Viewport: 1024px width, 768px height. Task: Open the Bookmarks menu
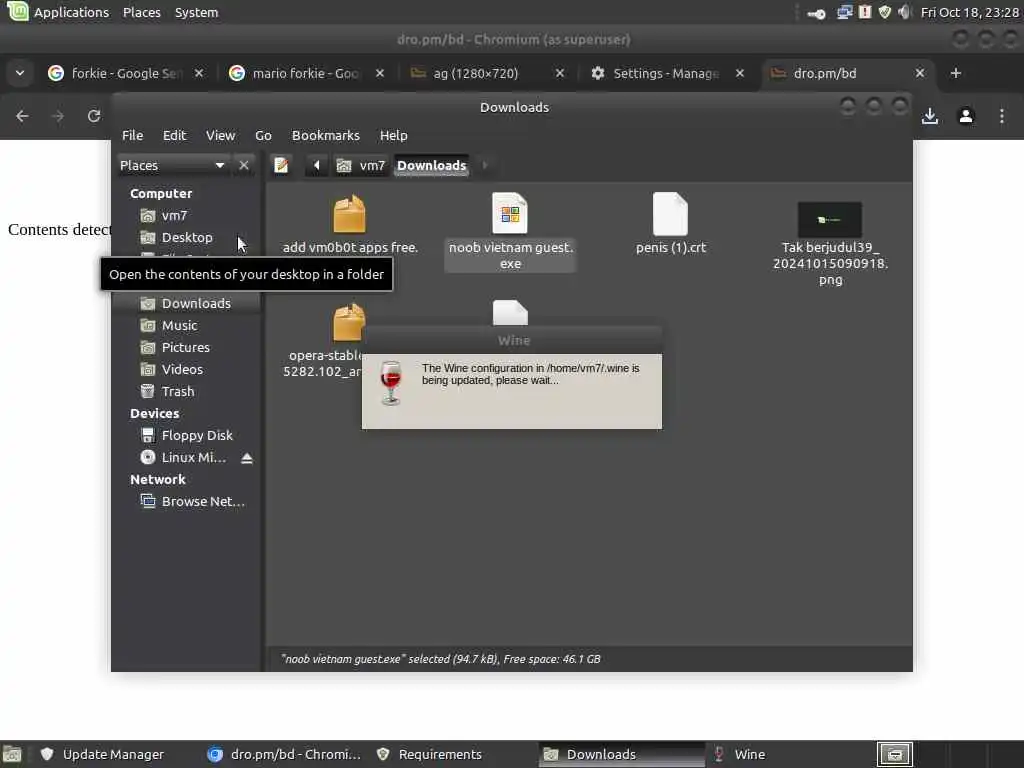(x=326, y=135)
